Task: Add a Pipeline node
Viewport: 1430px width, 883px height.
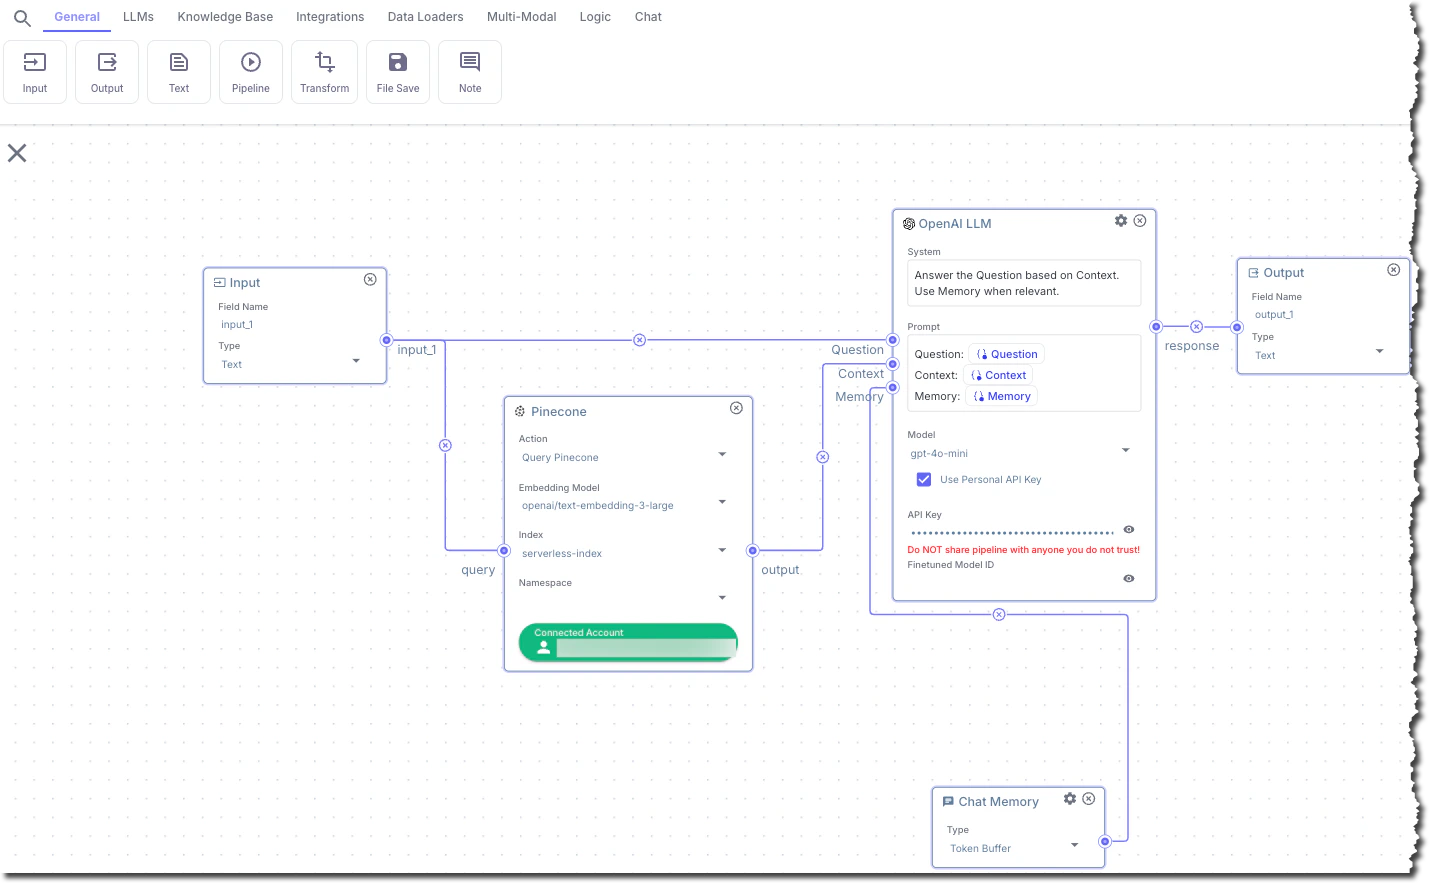Action: [250, 70]
